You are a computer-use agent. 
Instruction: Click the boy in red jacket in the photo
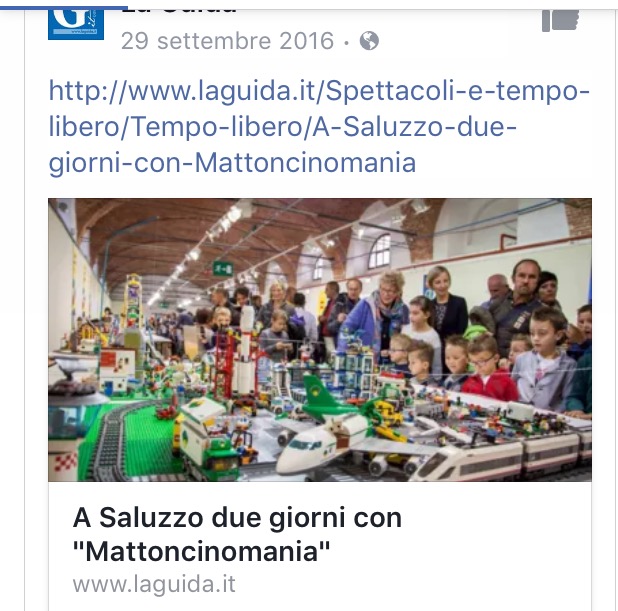pos(488,367)
